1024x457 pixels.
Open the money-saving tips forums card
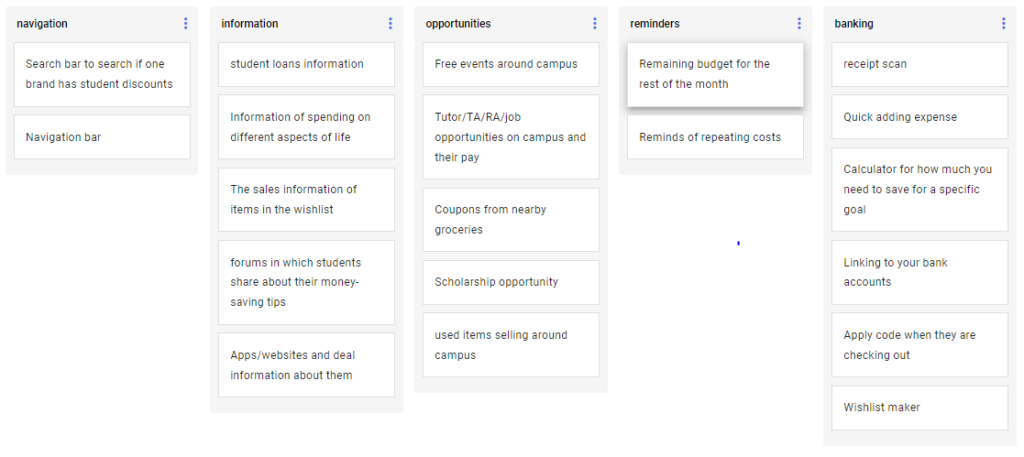pyautogui.click(x=306, y=282)
